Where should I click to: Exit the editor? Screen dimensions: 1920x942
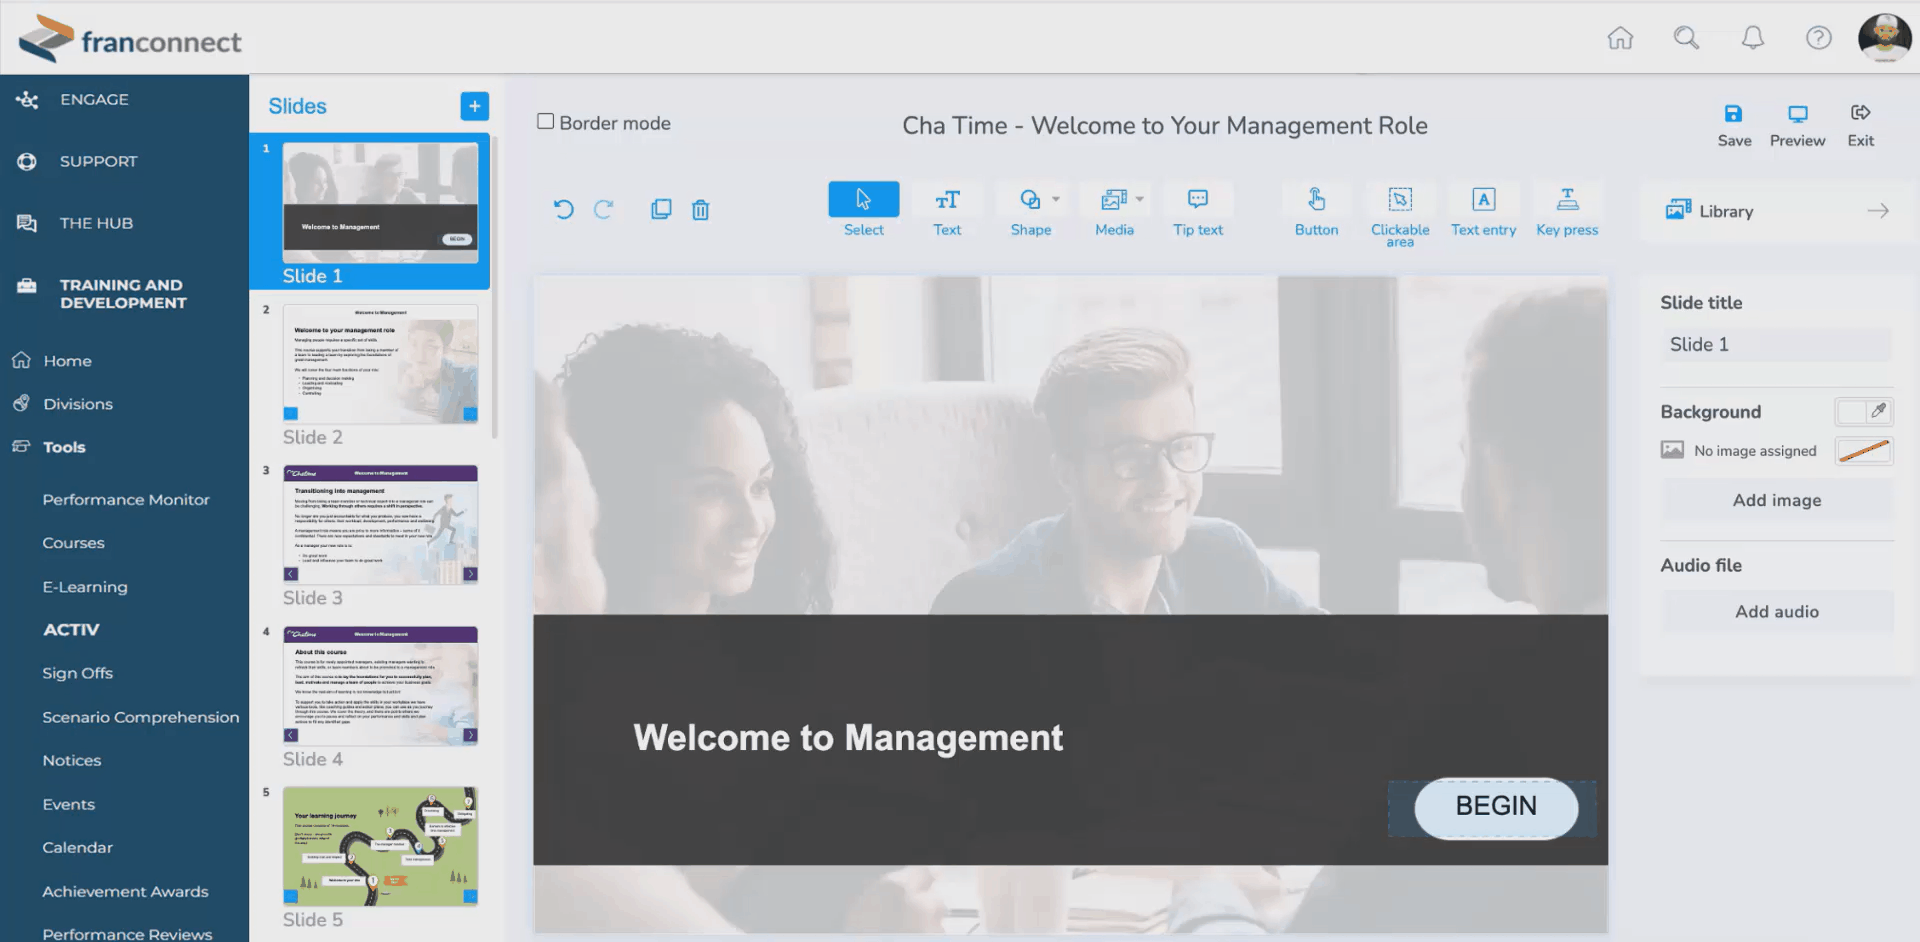pos(1860,125)
